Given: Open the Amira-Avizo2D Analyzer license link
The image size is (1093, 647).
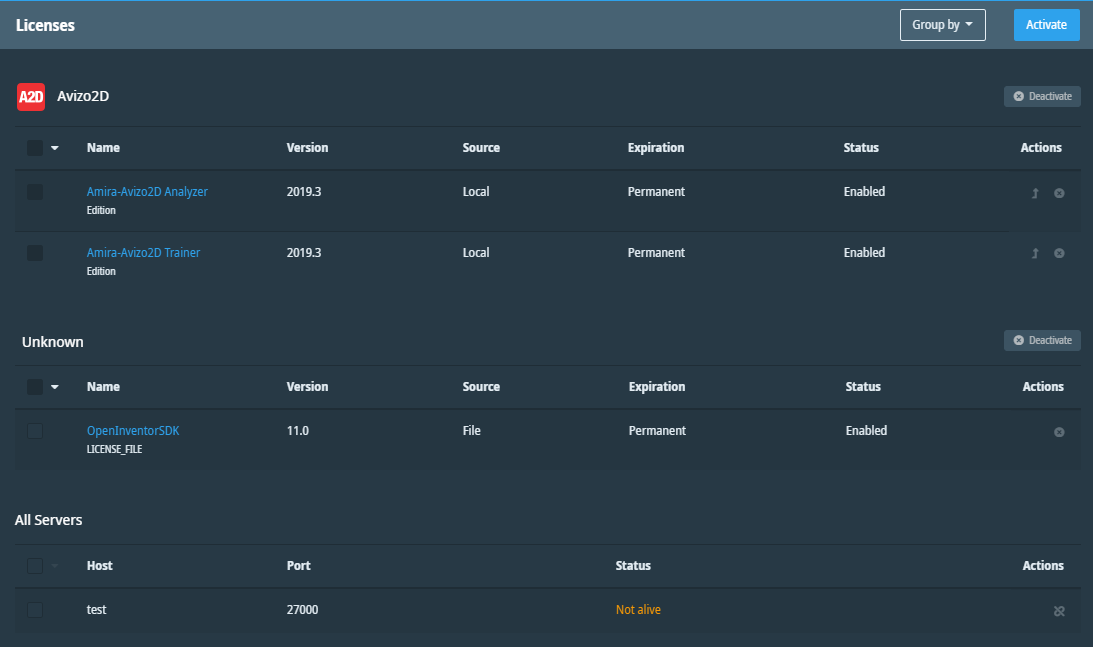Looking at the screenshot, I should (147, 192).
